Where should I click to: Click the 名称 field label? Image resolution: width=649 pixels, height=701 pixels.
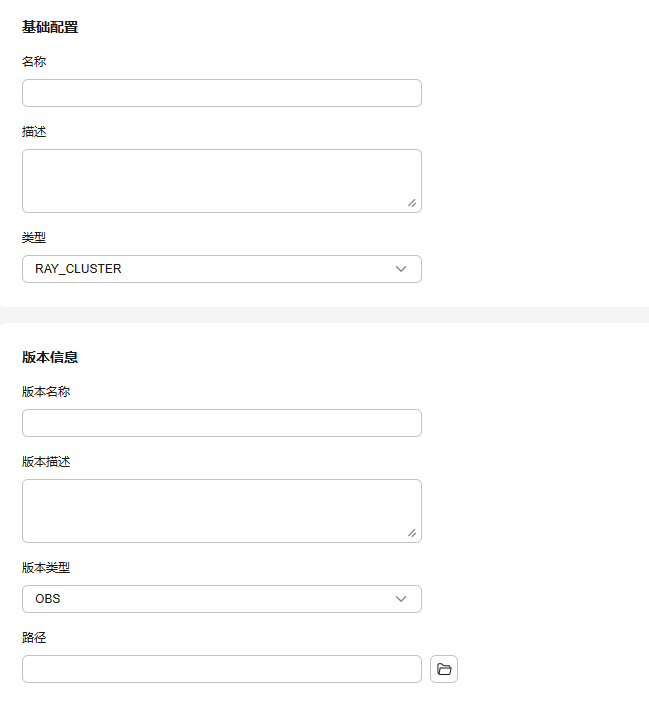point(34,62)
